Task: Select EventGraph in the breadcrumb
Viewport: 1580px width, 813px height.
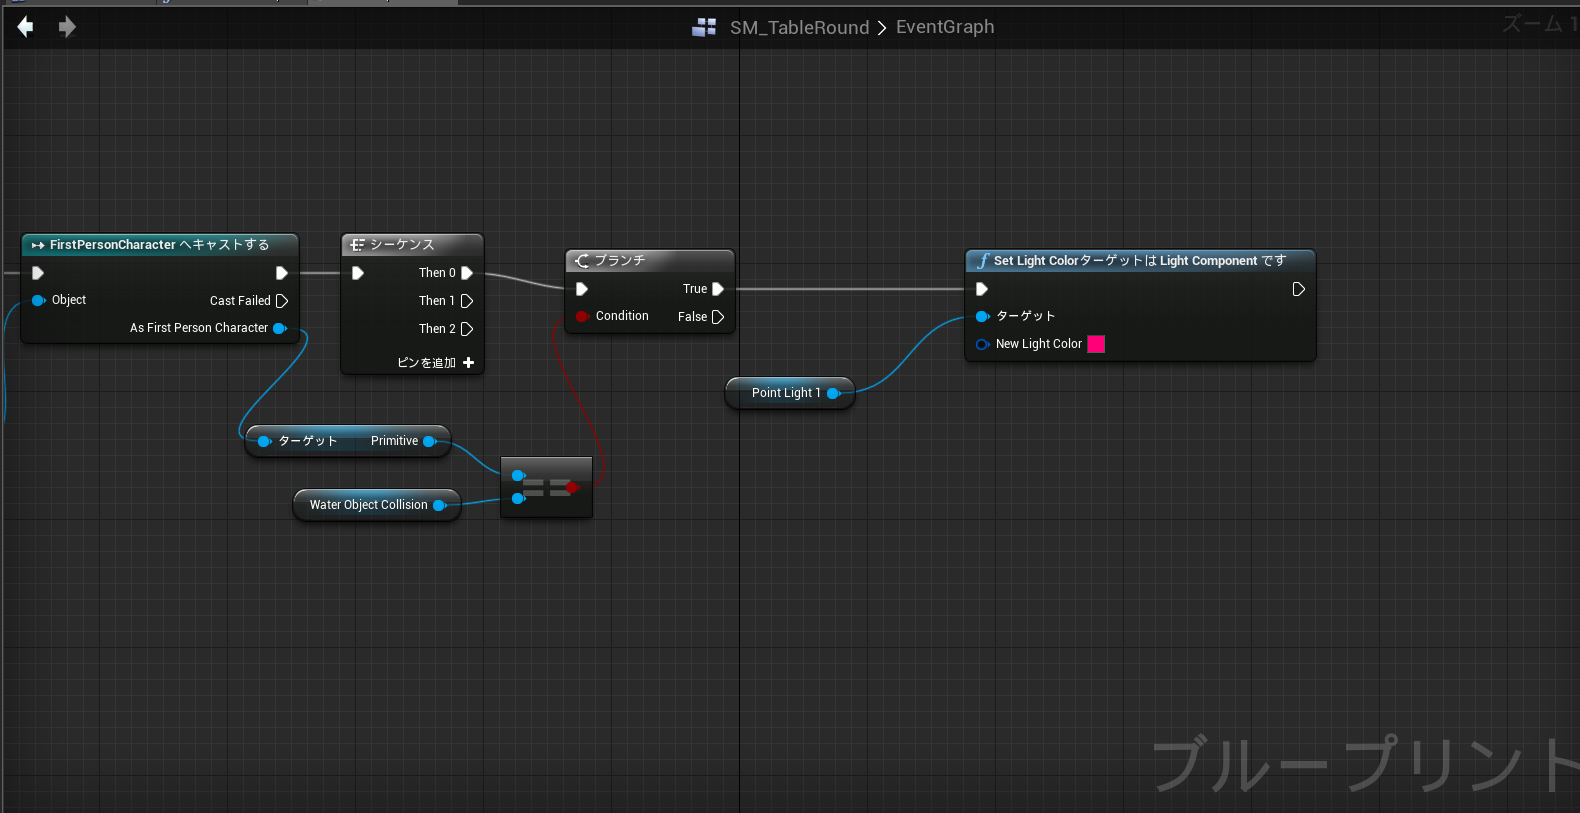Action: (x=945, y=27)
